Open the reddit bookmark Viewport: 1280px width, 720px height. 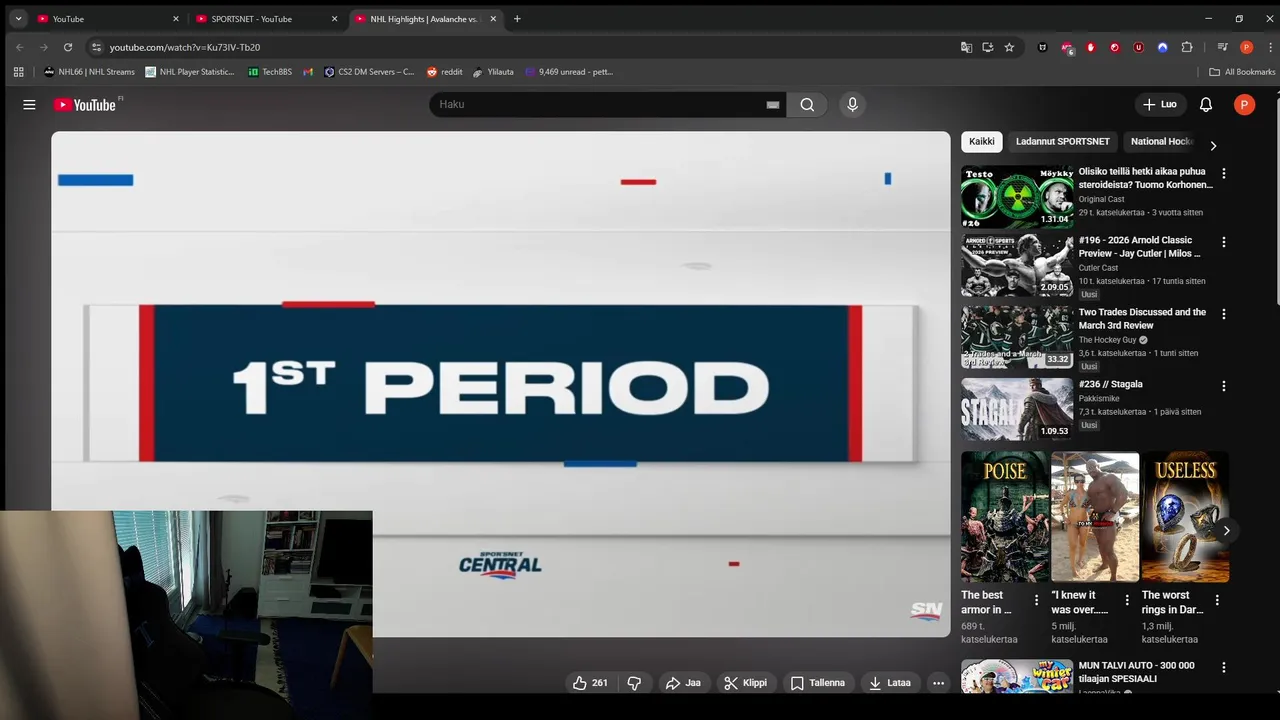(x=445, y=72)
